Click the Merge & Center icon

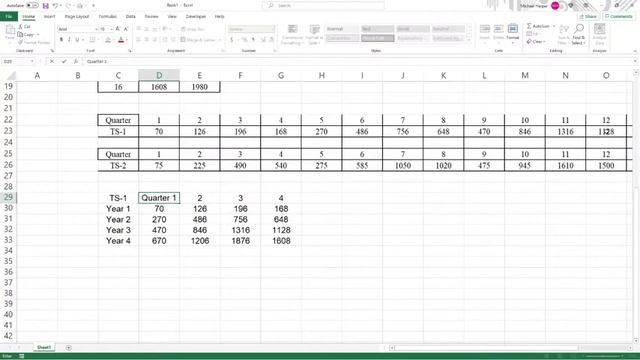point(183,40)
